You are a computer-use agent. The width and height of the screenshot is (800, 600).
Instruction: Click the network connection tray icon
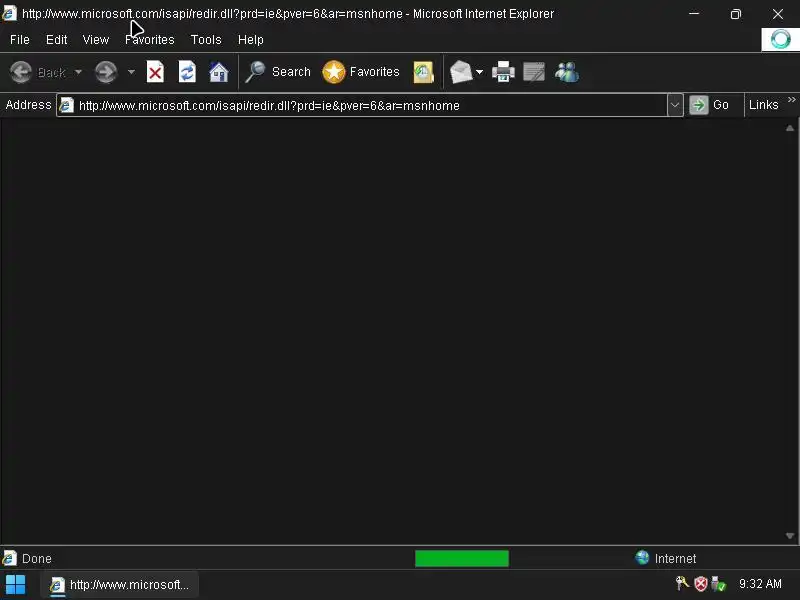click(x=718, y=584)
